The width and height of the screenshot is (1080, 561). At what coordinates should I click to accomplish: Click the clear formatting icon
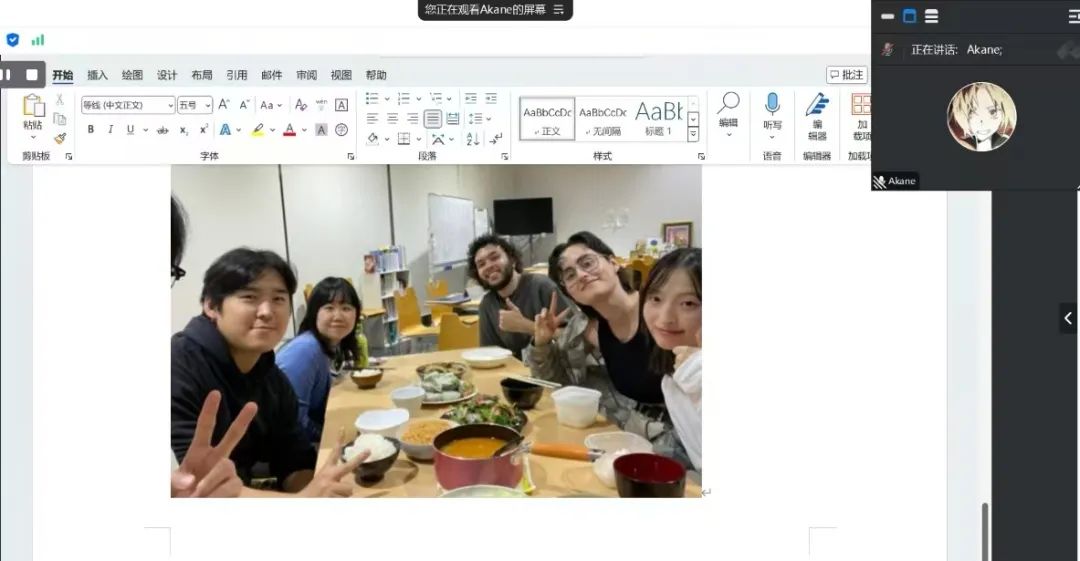tap(301, 105)
